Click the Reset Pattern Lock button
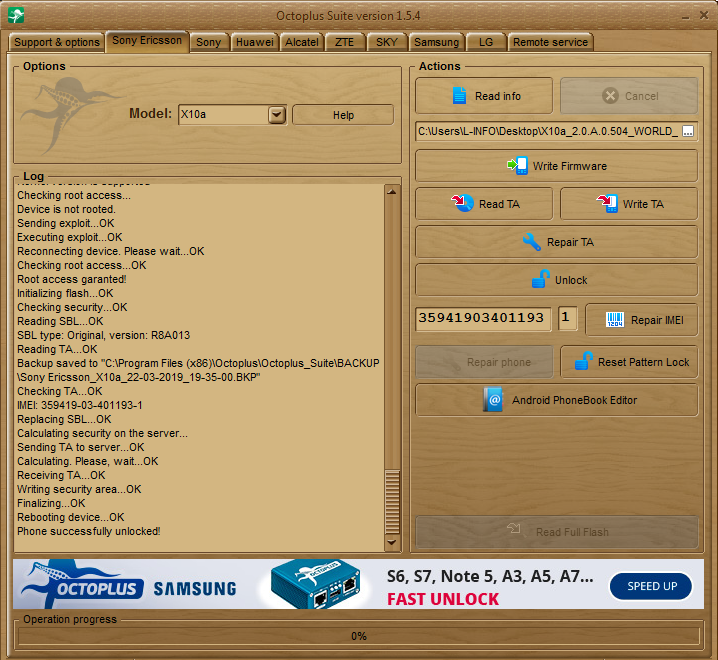Screen dimensions: 718x660 [629, 362]
